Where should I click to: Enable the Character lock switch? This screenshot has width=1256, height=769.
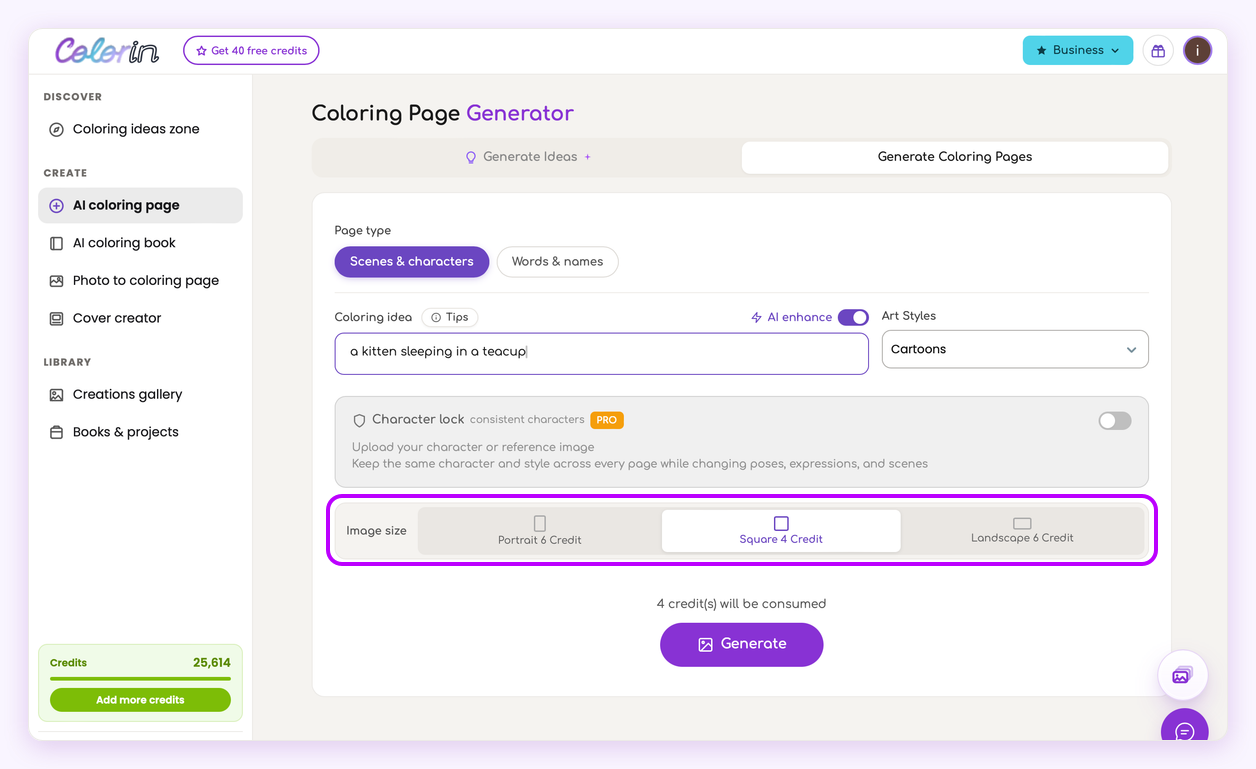[1115, 421]
